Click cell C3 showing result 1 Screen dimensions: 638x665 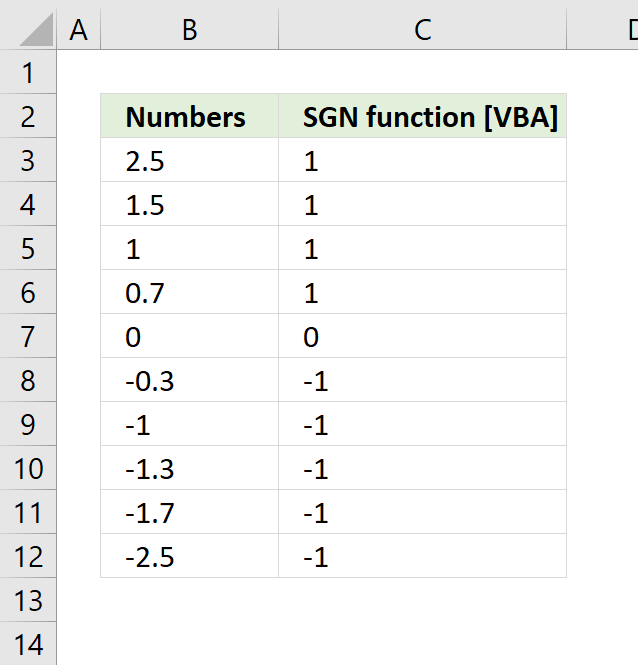[422, 161]
